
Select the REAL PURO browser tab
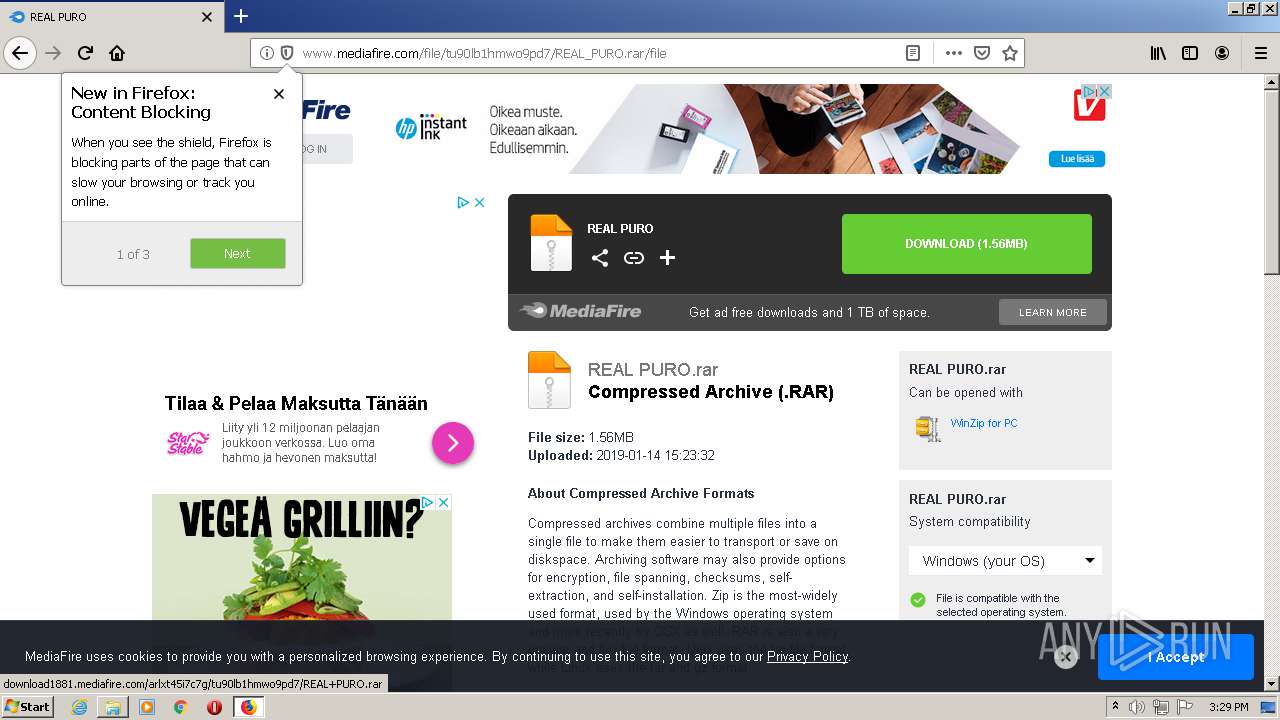click(x=111, y=17)
